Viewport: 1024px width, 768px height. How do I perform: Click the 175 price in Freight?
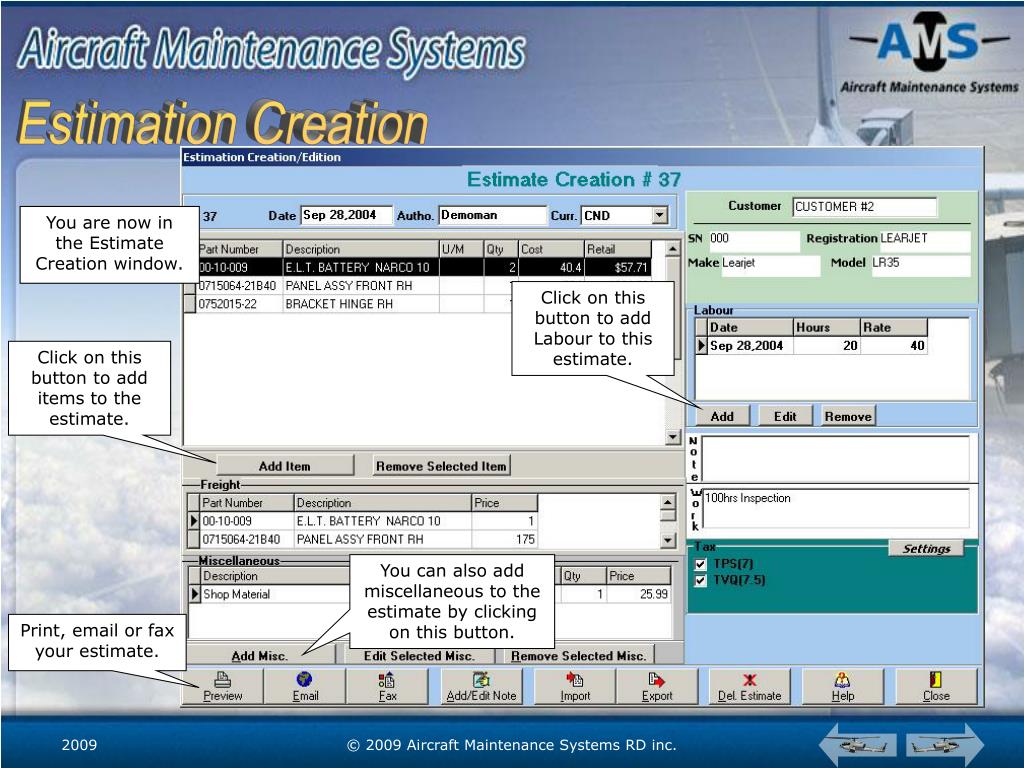point(504,539)
